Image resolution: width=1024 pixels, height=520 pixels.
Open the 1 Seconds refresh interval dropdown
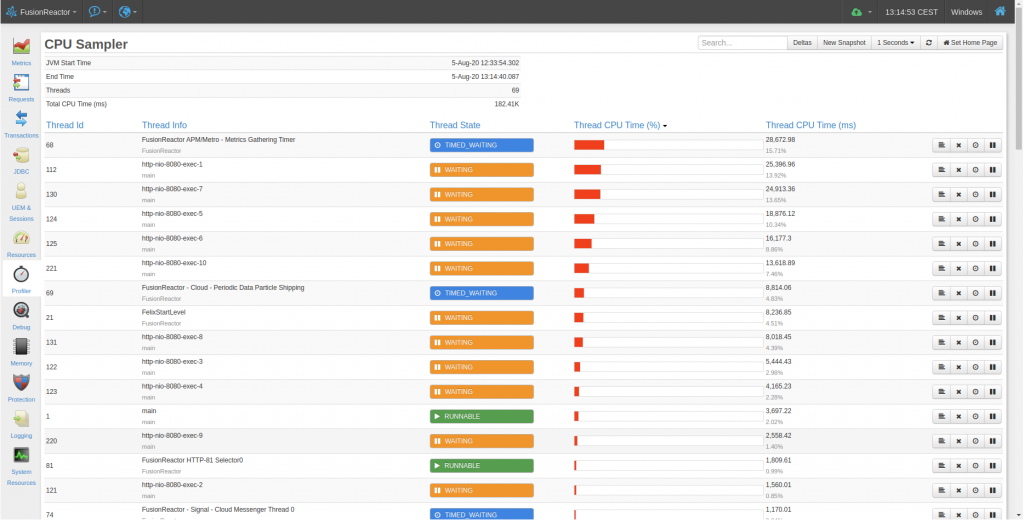coord(895,42)
